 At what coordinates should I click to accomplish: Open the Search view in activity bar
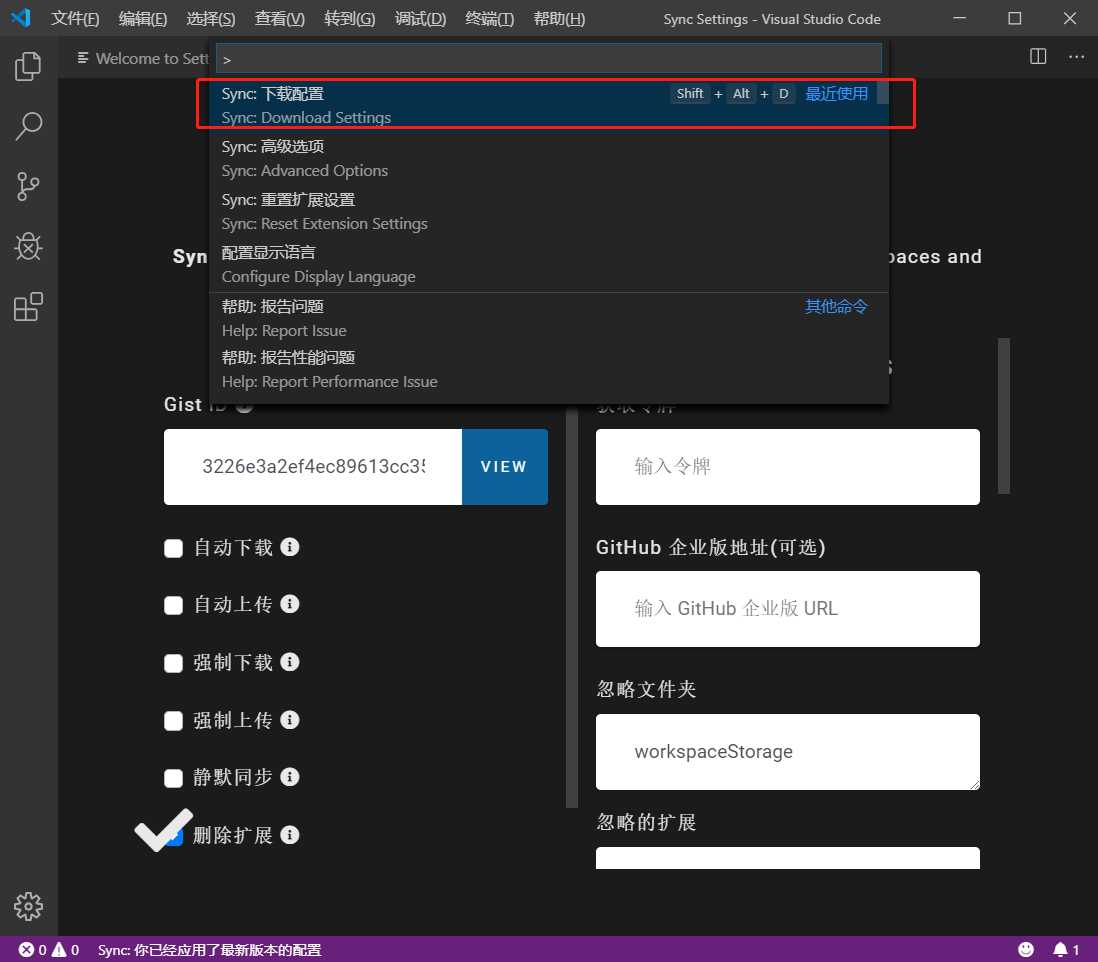28,126
